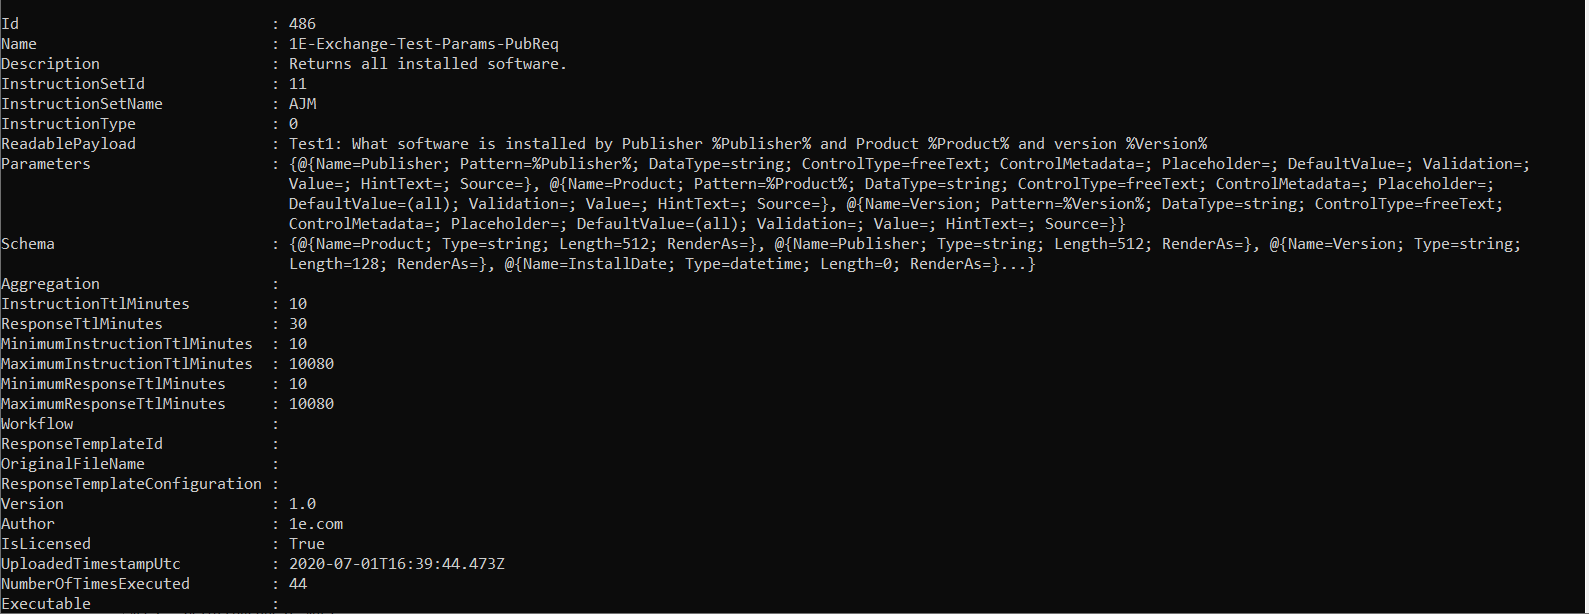The height and width of the screenshot is (614, 1589).
Task: Click the ReadablePayload label
Action: click(x=68, y=144)
